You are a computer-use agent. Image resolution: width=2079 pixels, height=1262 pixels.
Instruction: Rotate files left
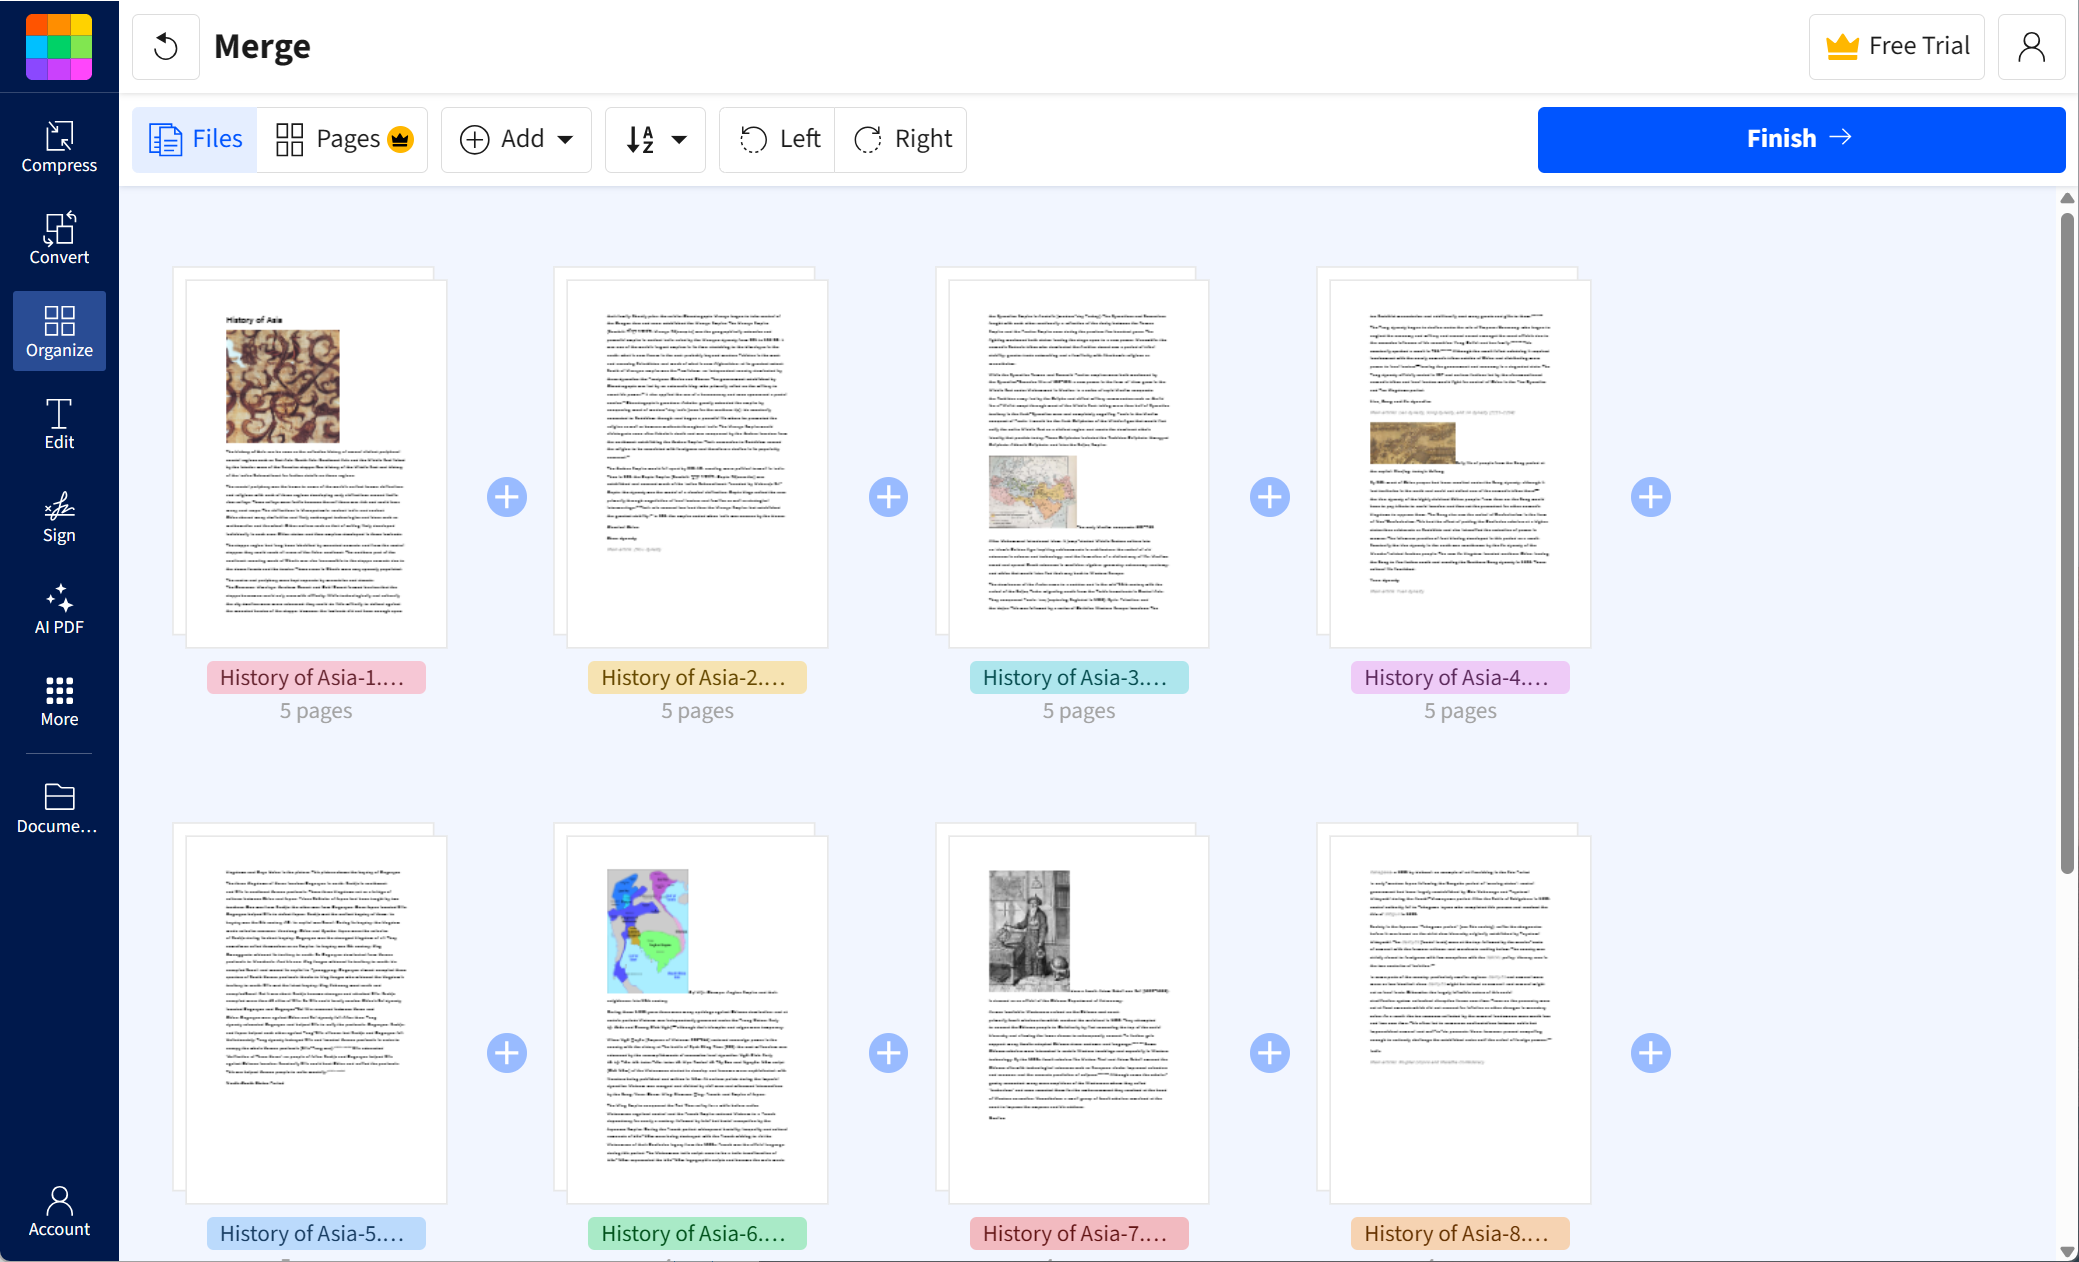click(776, 139)
